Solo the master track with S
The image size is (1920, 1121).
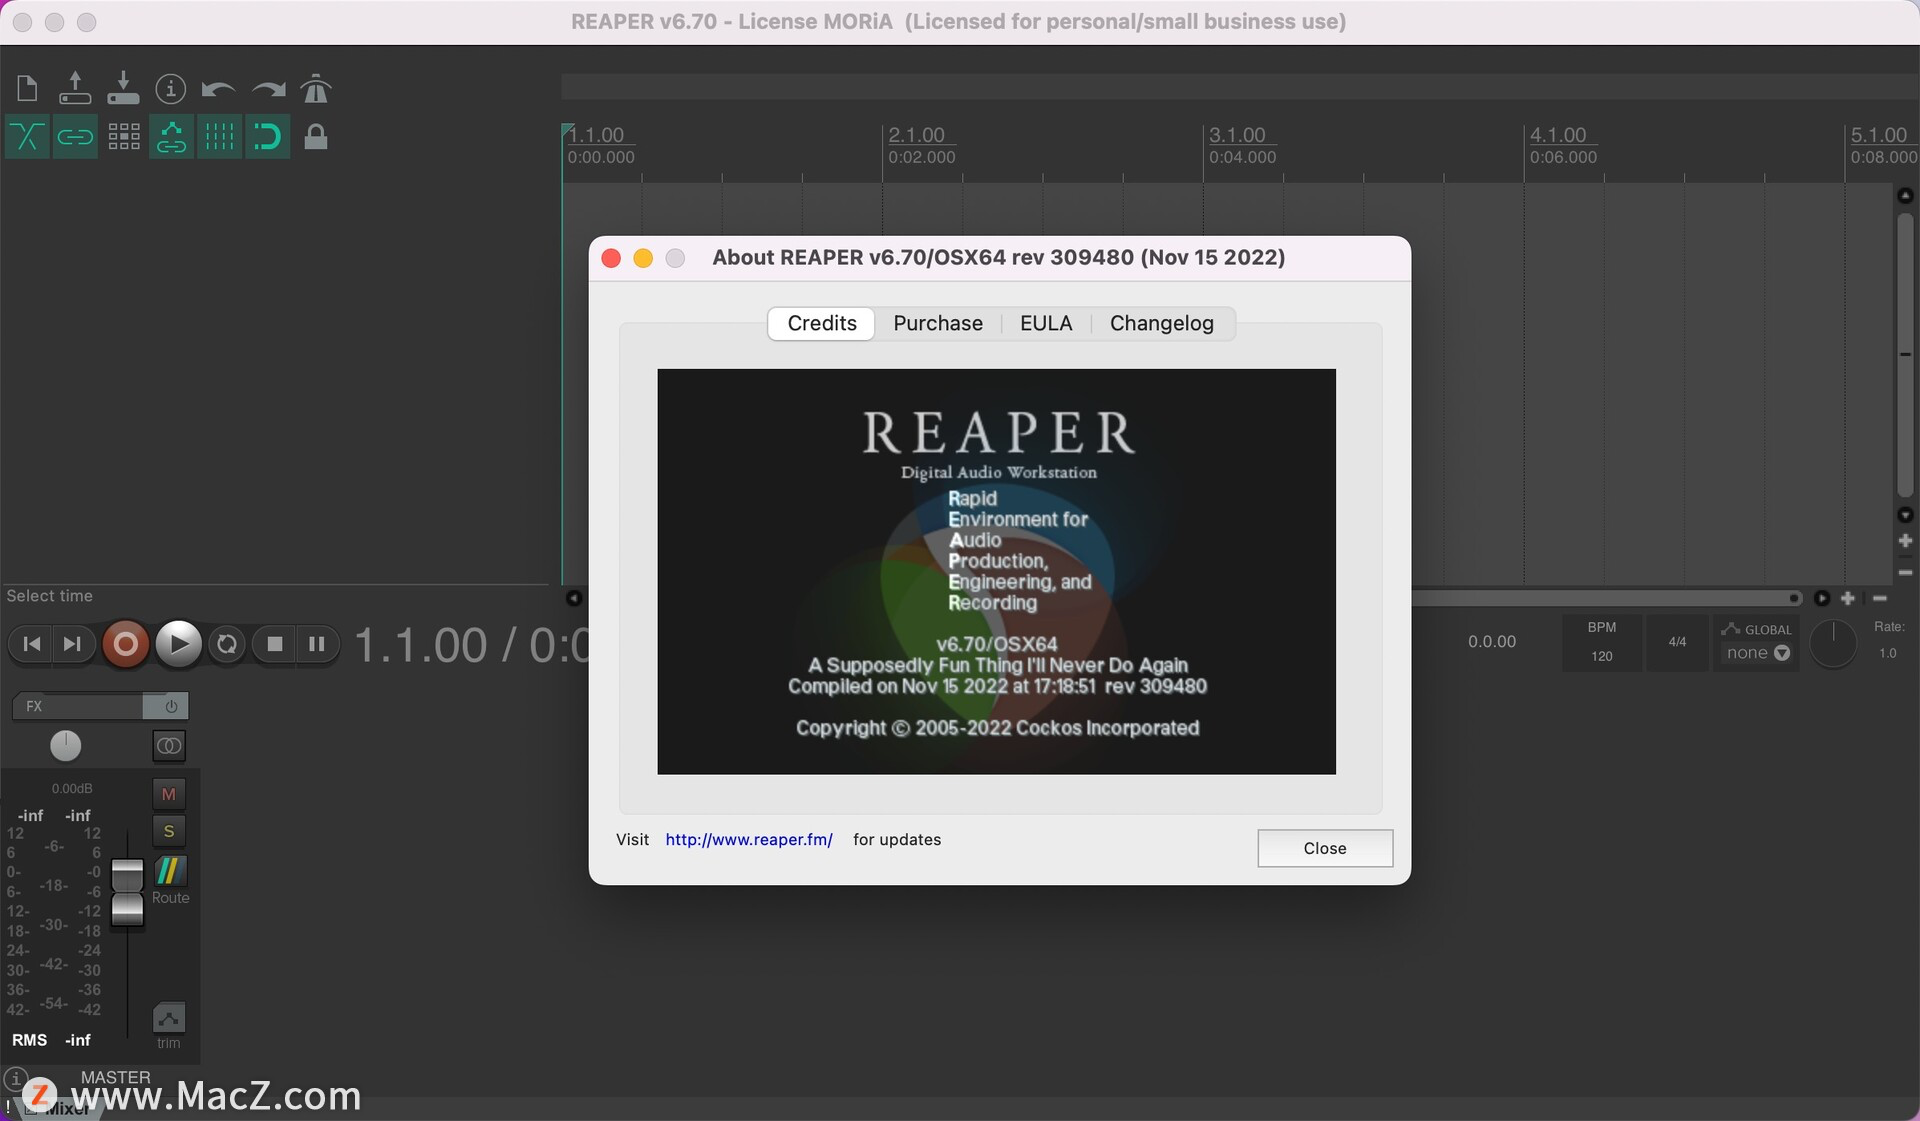(x=168, y=831)
